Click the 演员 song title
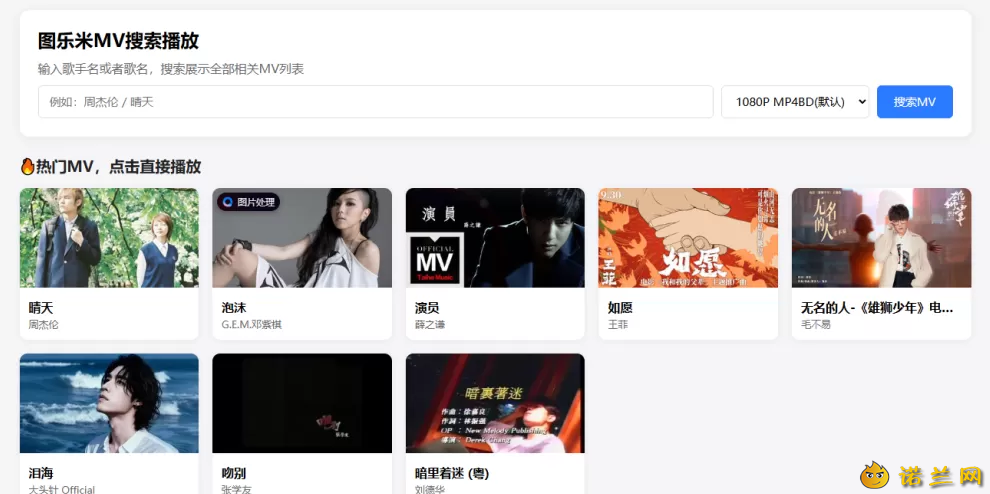990x494 pixels. (x=427, y=308)
